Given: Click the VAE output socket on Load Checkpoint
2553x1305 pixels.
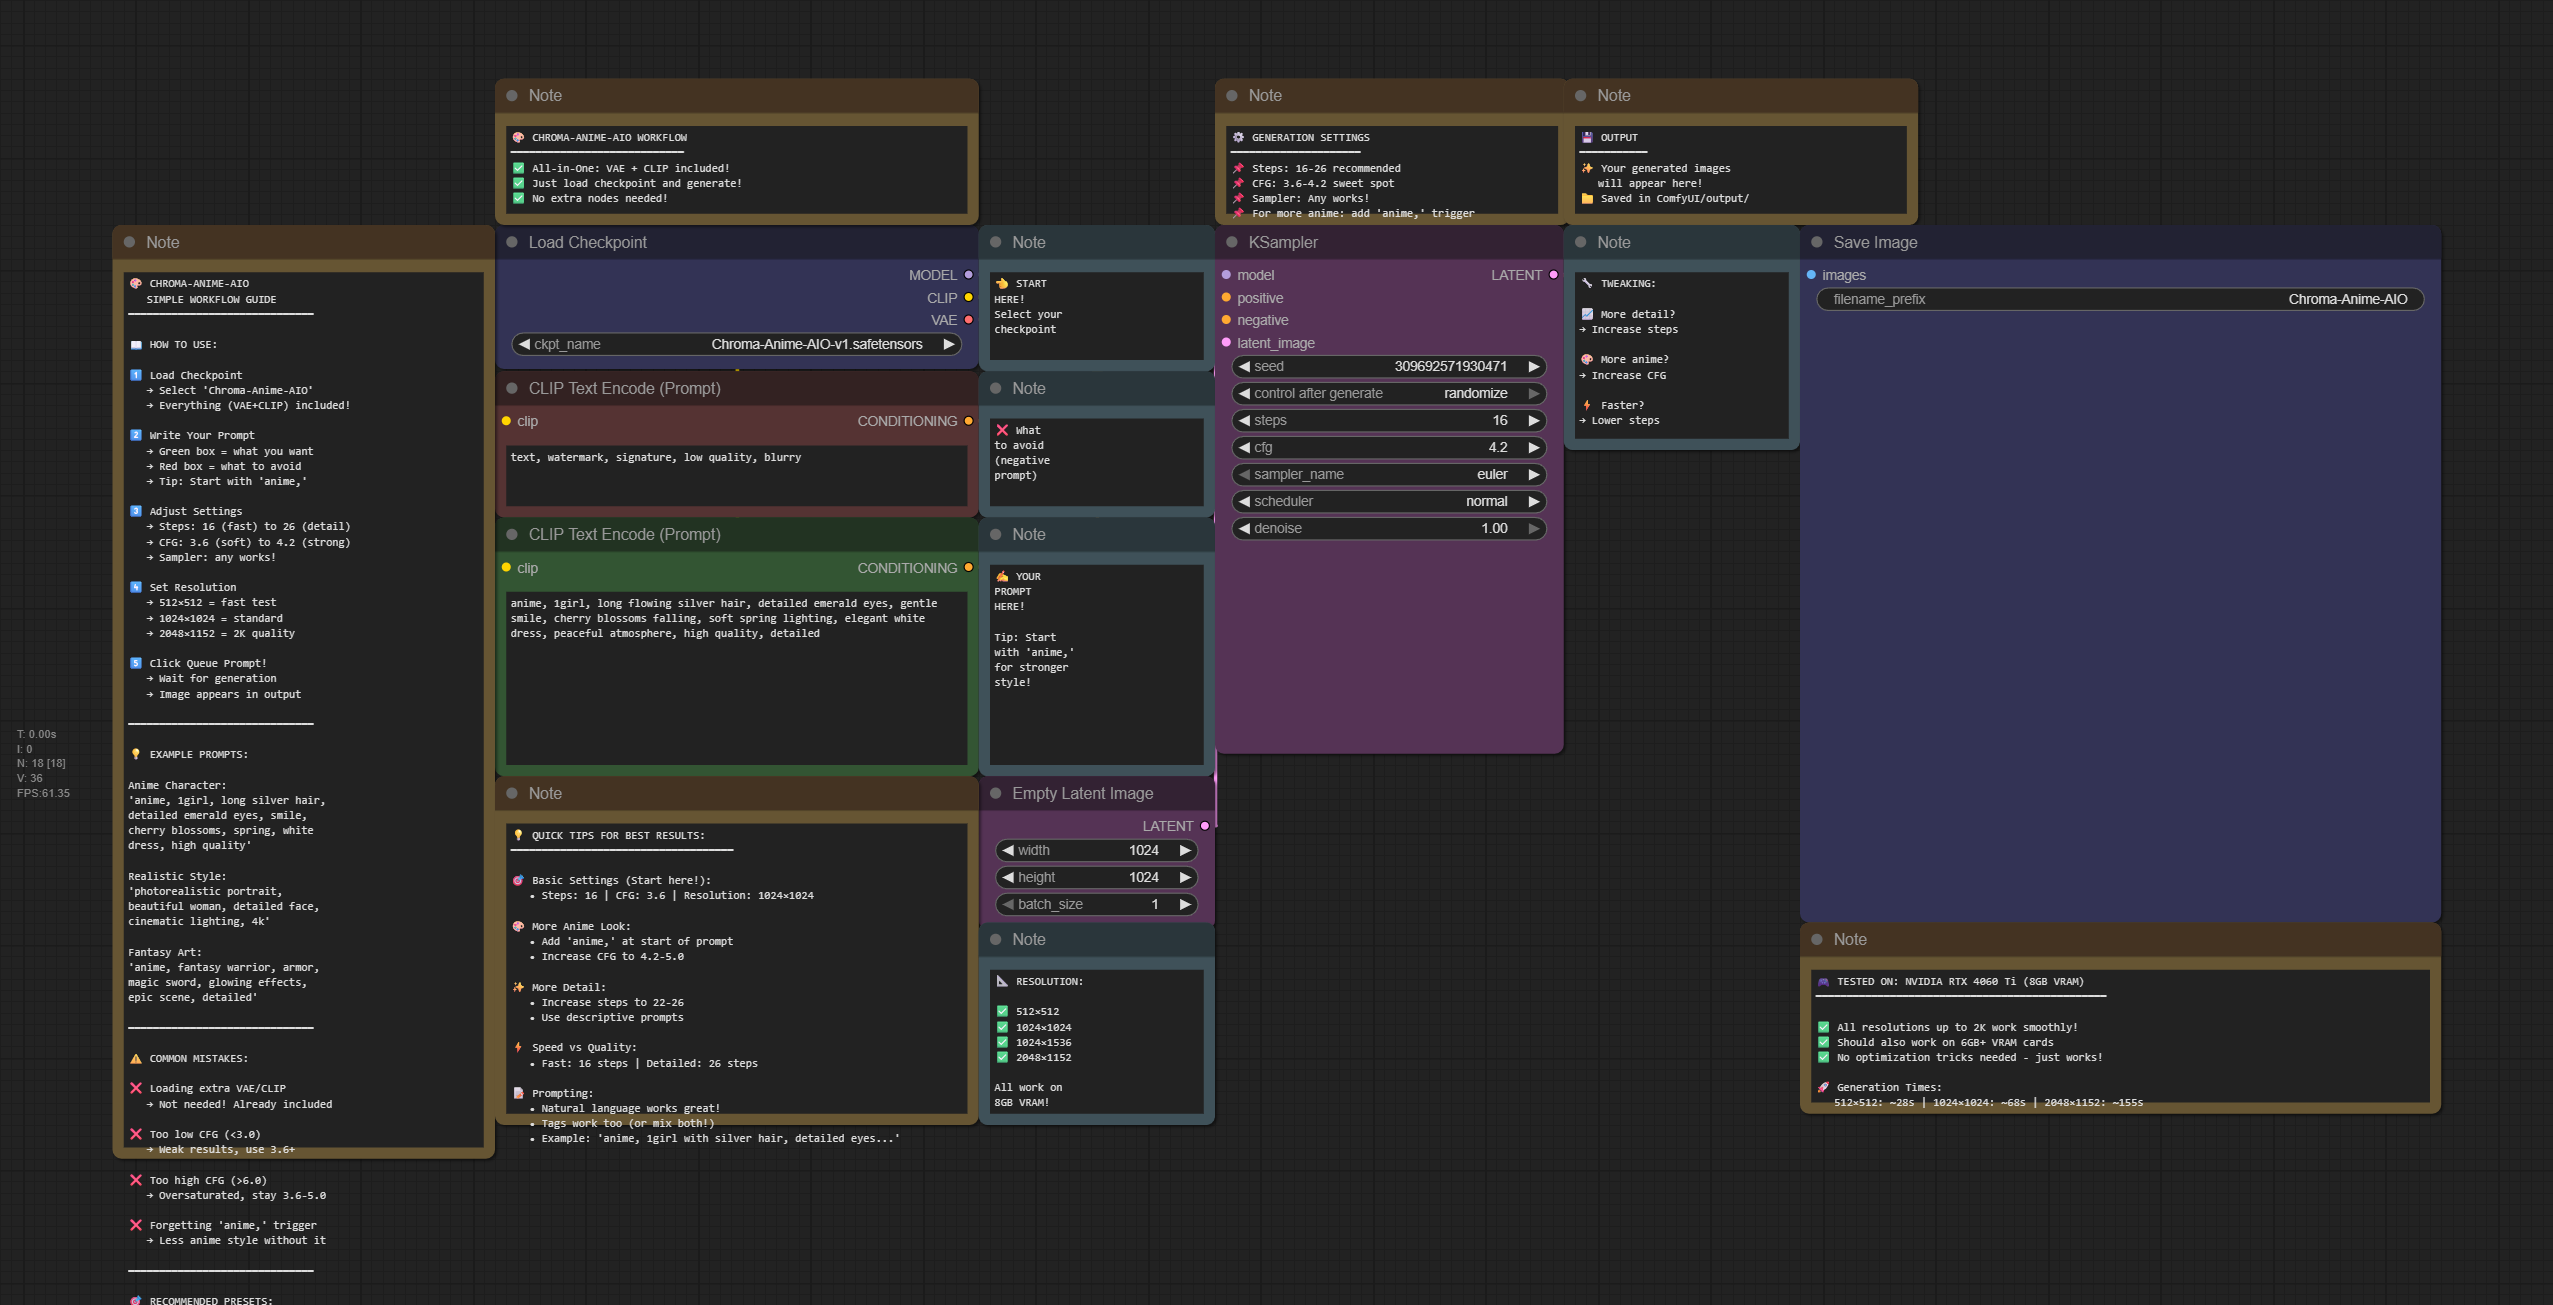Looking at the screenshot, I should 968,320.
